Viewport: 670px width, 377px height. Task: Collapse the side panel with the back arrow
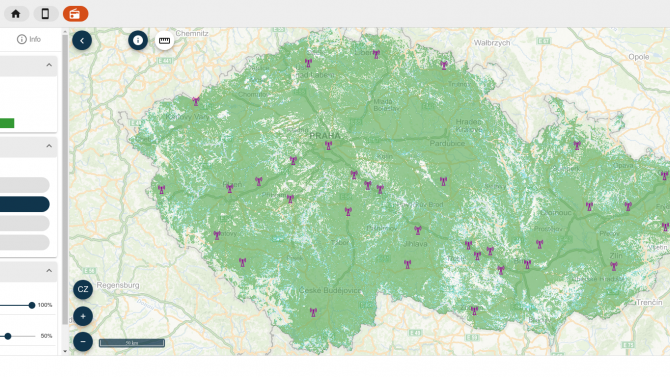[x=82, y=41]
